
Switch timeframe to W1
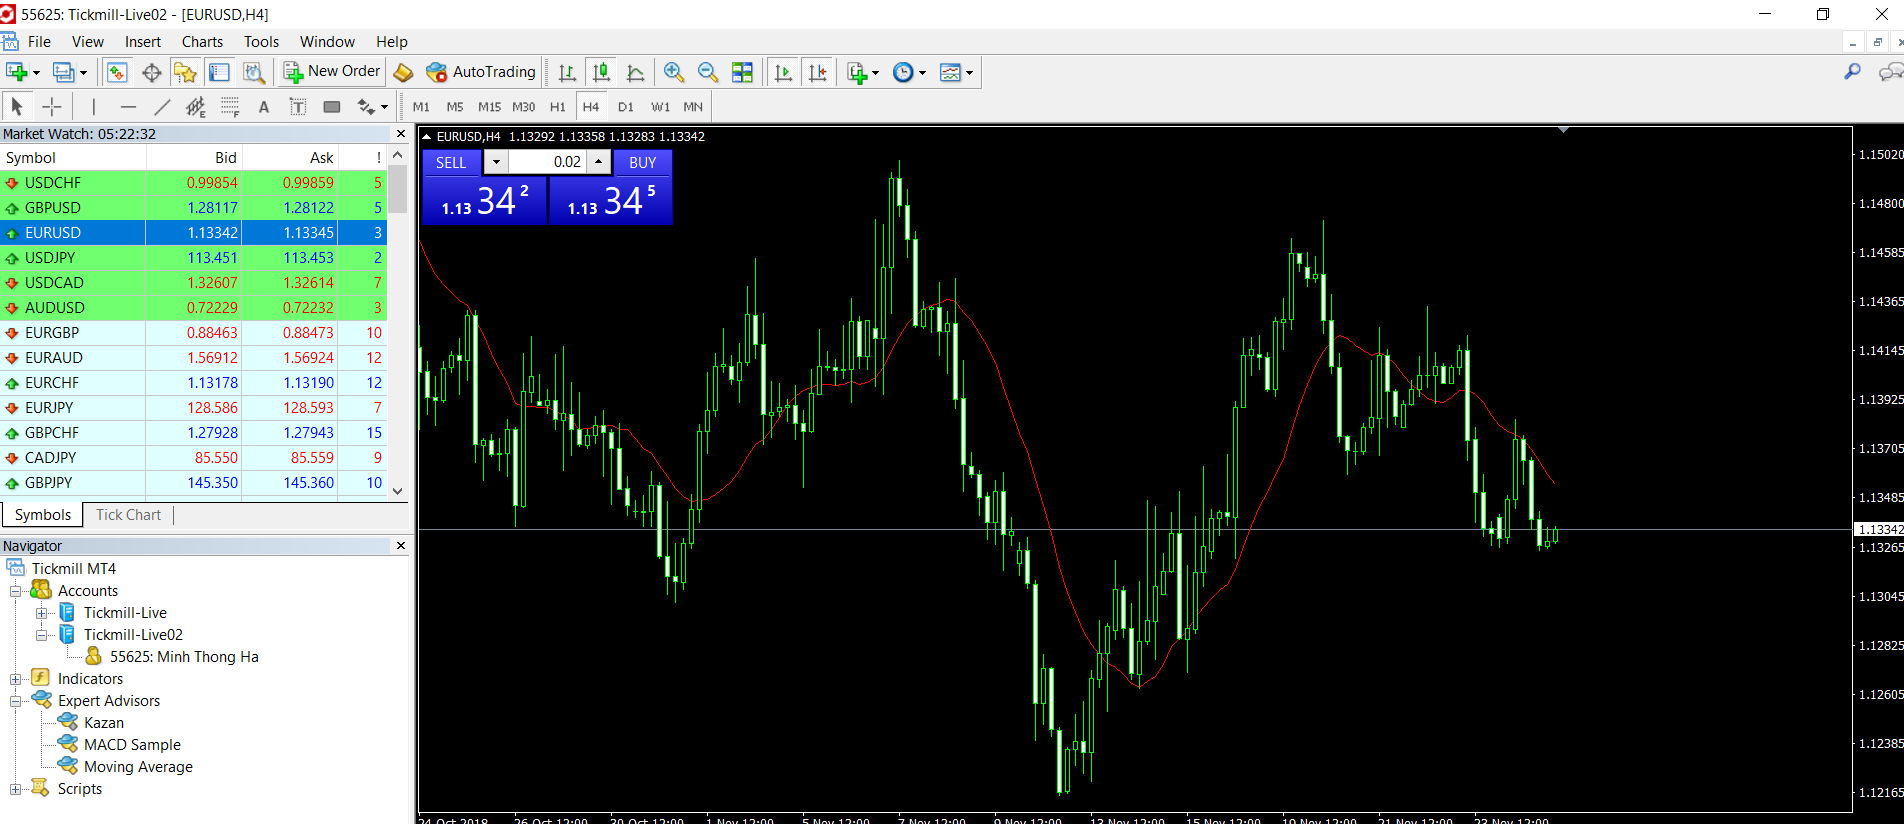[x=660, y=106]
